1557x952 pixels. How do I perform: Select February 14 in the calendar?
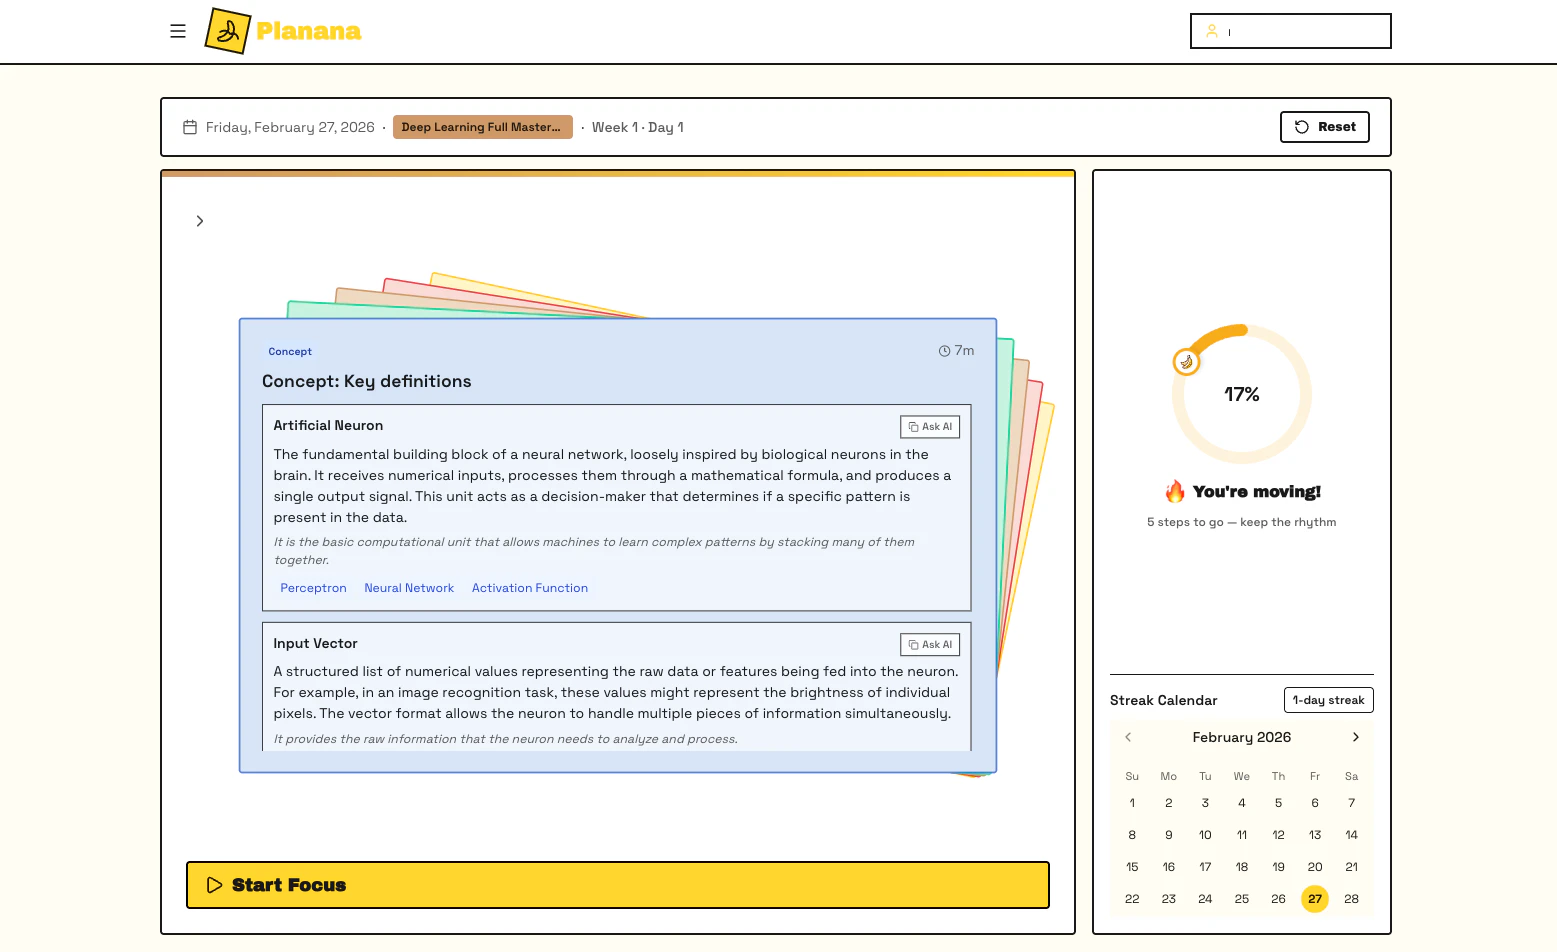[1351, 835]
